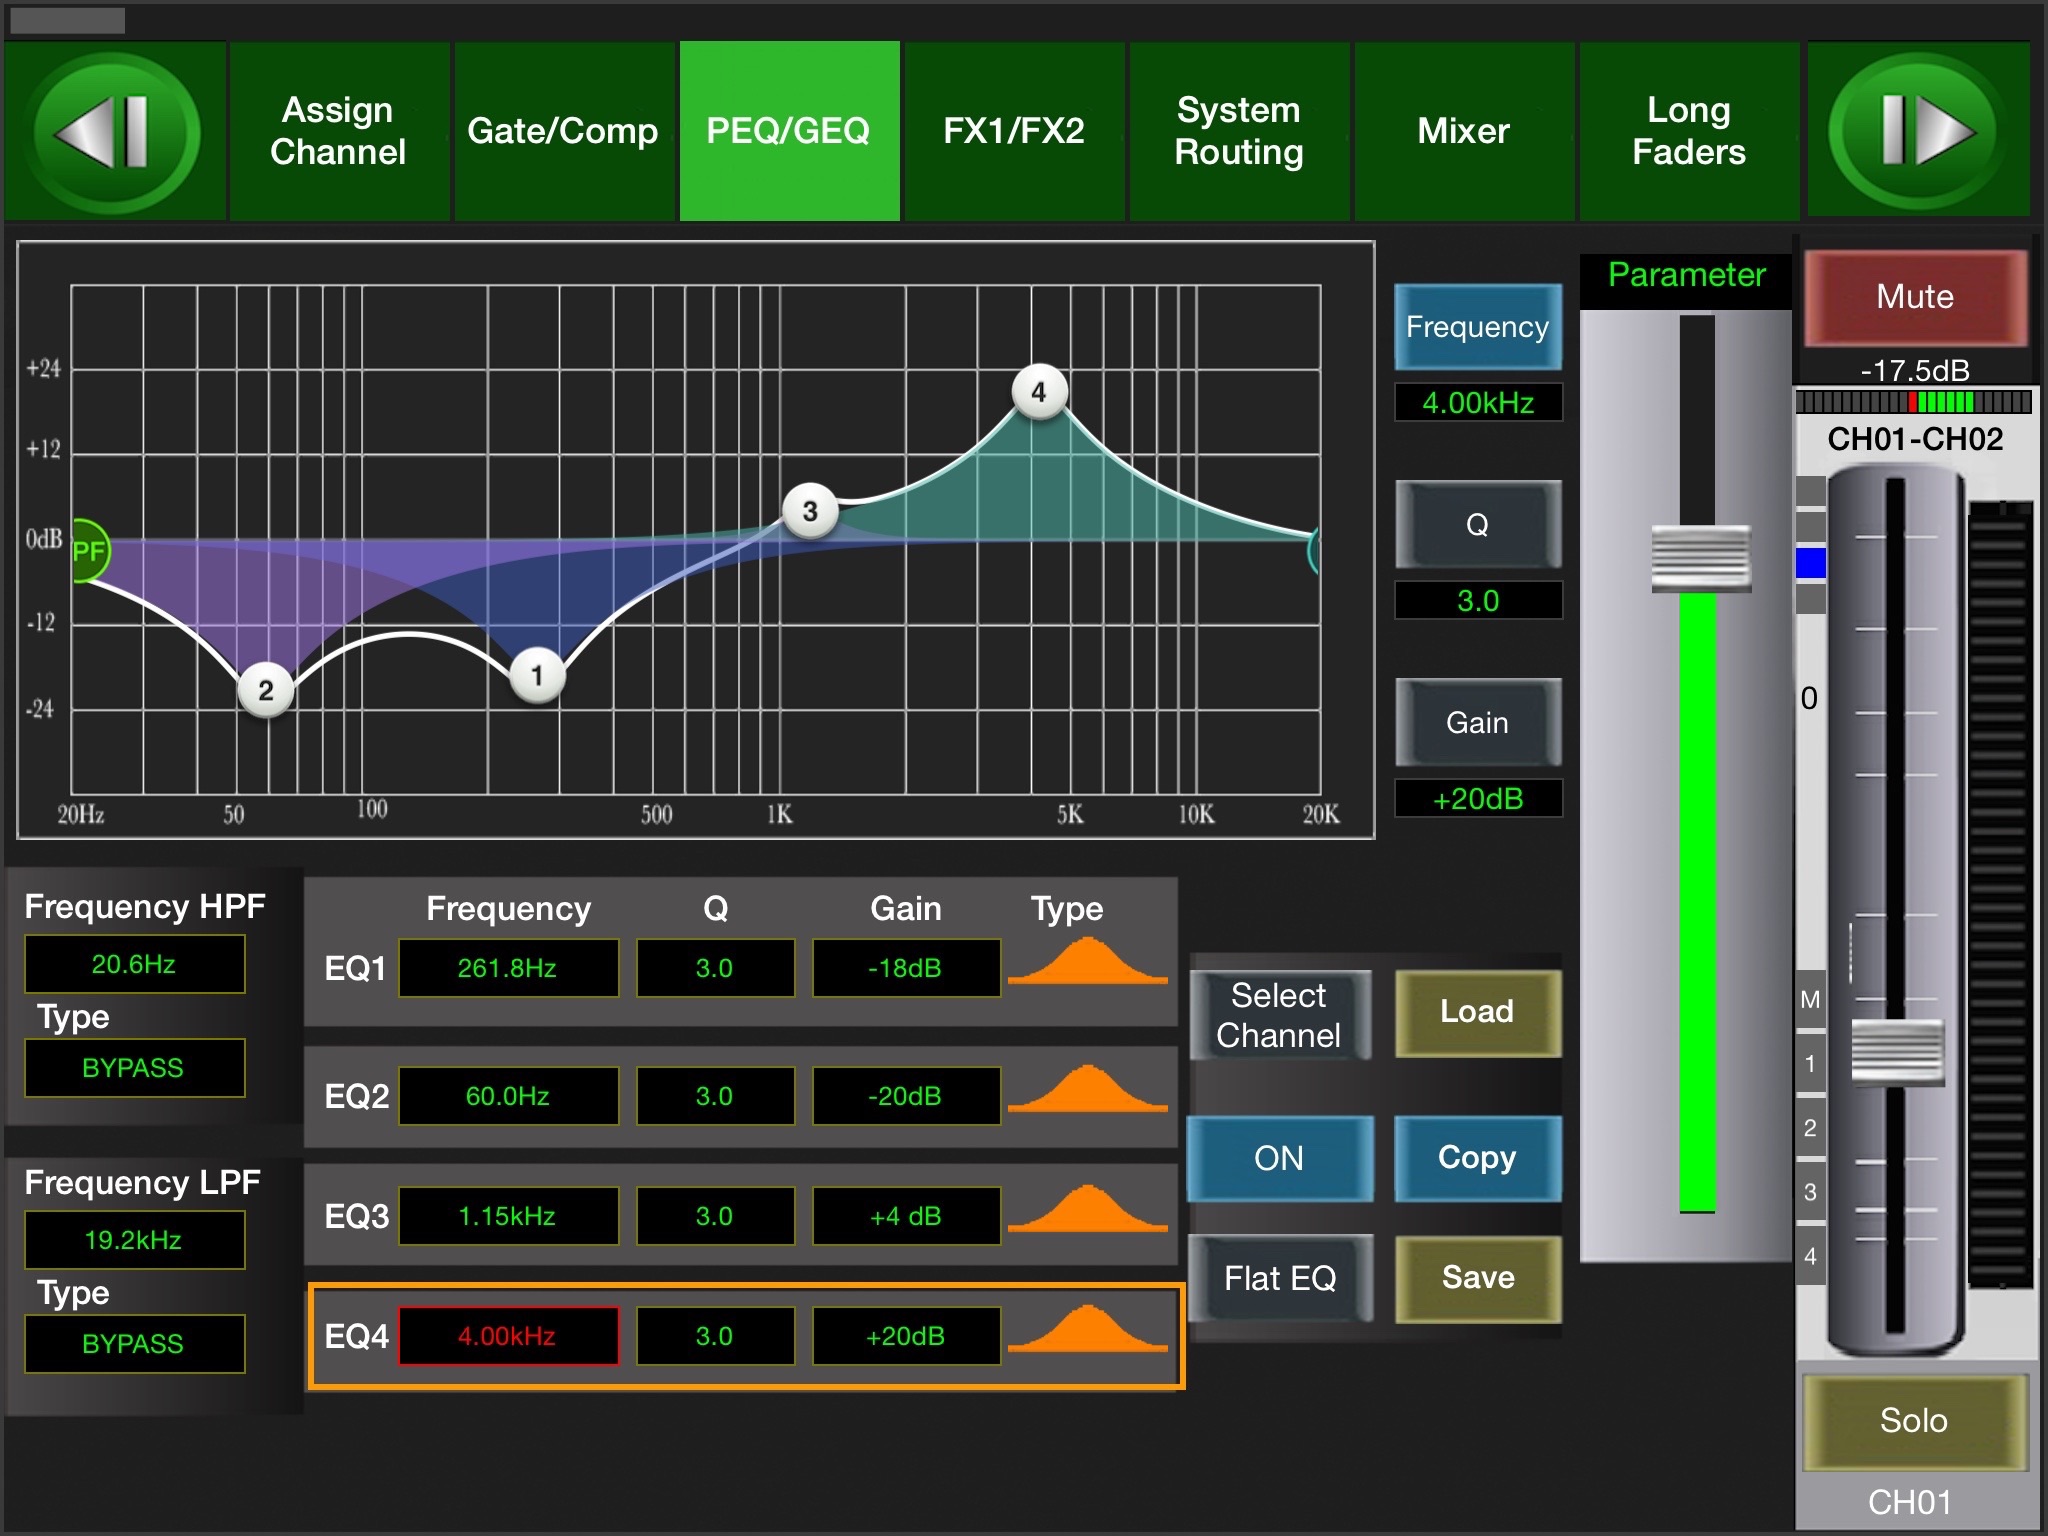Select the LPF node at graph right edge
2048x1536 pixels.
tap(1315, 550)
